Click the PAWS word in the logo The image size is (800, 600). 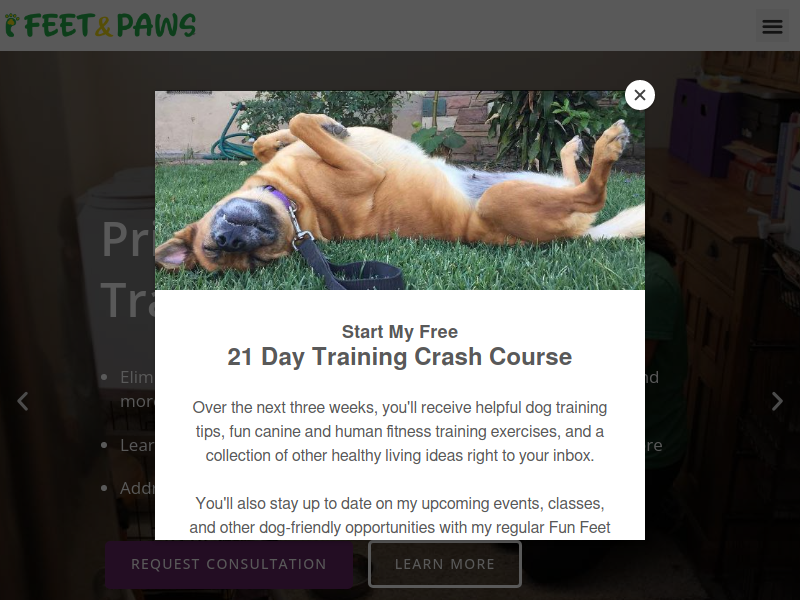coord(156,26)
